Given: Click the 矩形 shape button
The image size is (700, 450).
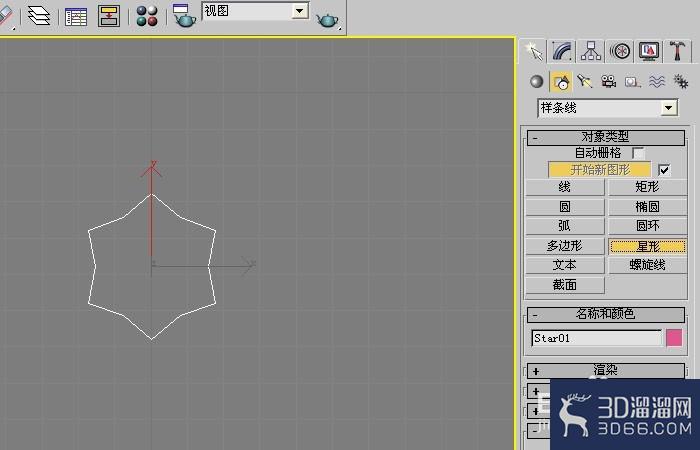Looking at the screenshot, I should [647, 187].
